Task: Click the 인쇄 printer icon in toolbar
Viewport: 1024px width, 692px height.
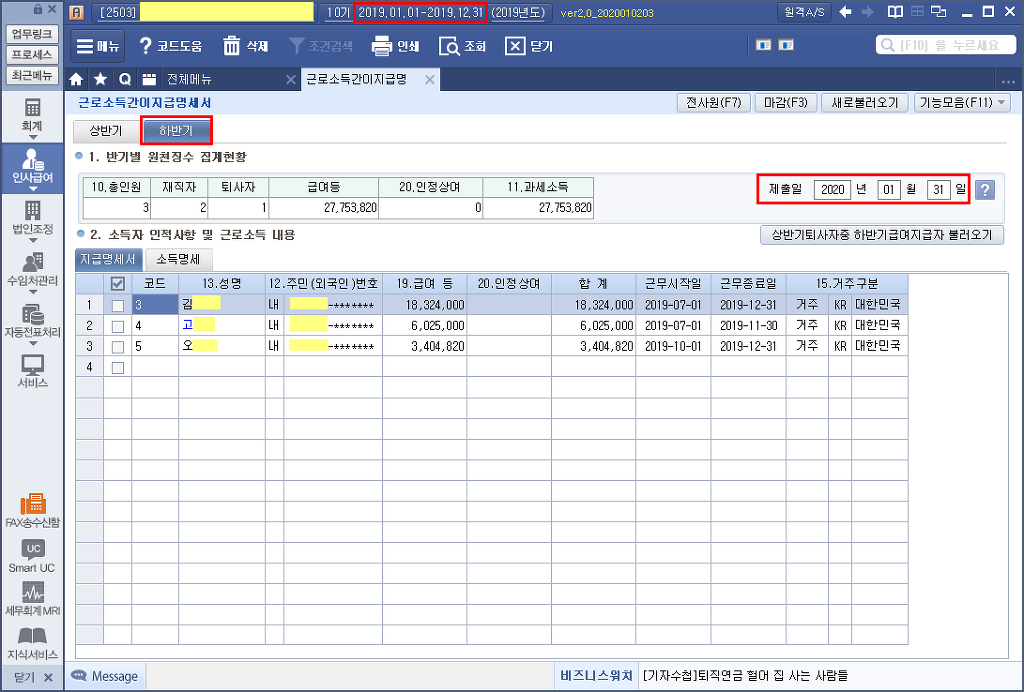Action: coord(381,46)
